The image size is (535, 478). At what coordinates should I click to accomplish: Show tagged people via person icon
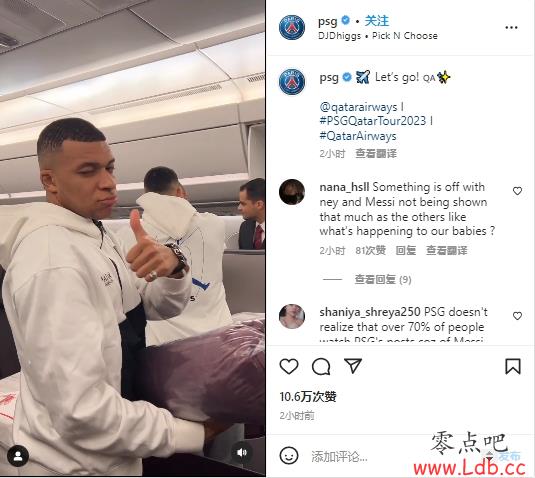point(18,456)
